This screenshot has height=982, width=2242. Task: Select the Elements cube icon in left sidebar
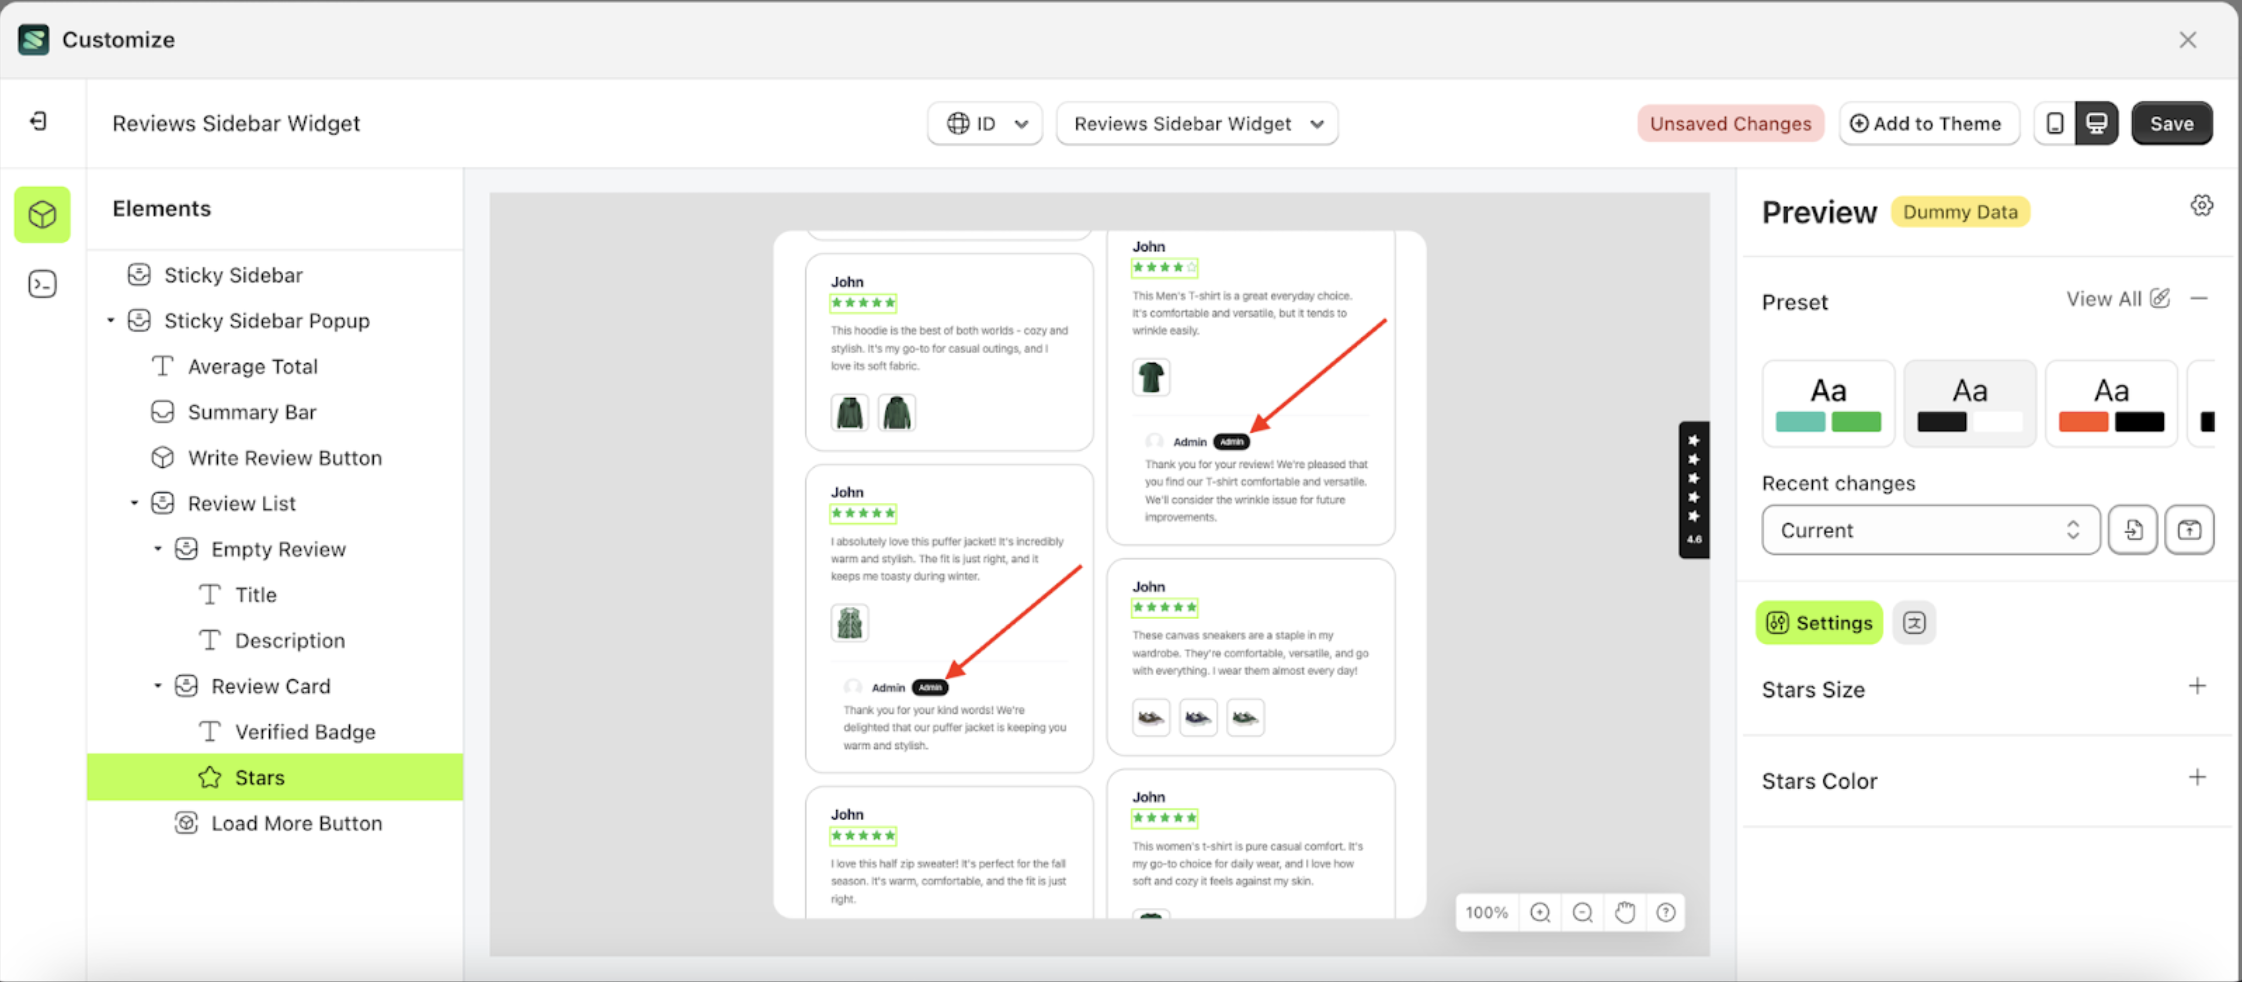coord(42,214)
